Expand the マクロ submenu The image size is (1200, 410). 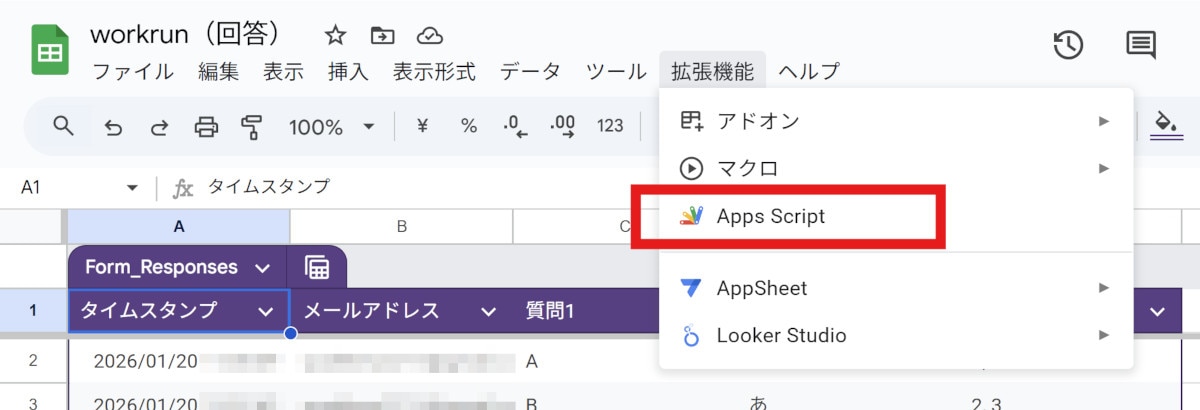(x=1104, y=168)
